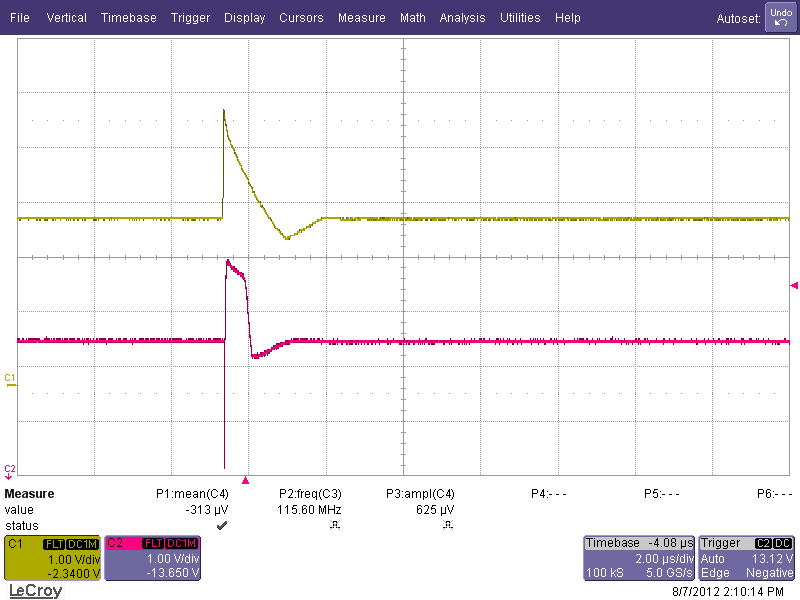
Task: Click the 2.00 µs/div timebase setting
Action: (x=664, y=559)
